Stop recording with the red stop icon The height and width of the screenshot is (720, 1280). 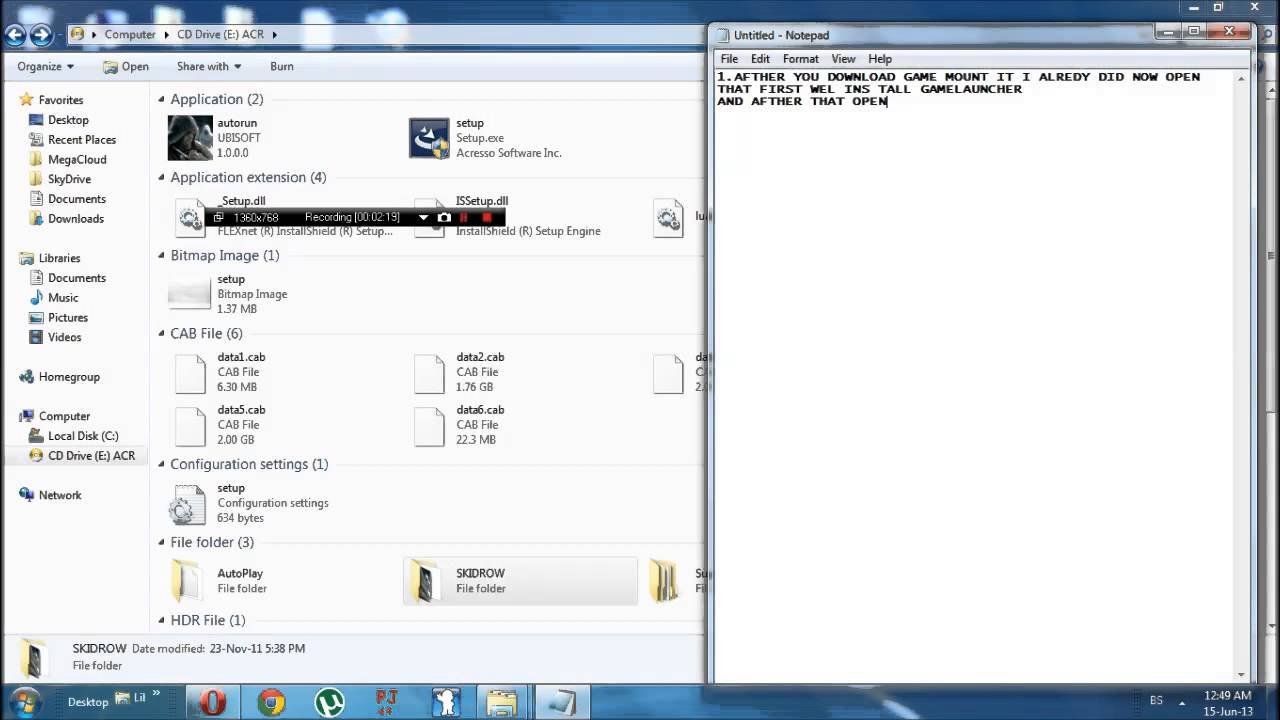click(x=487, y=217)
